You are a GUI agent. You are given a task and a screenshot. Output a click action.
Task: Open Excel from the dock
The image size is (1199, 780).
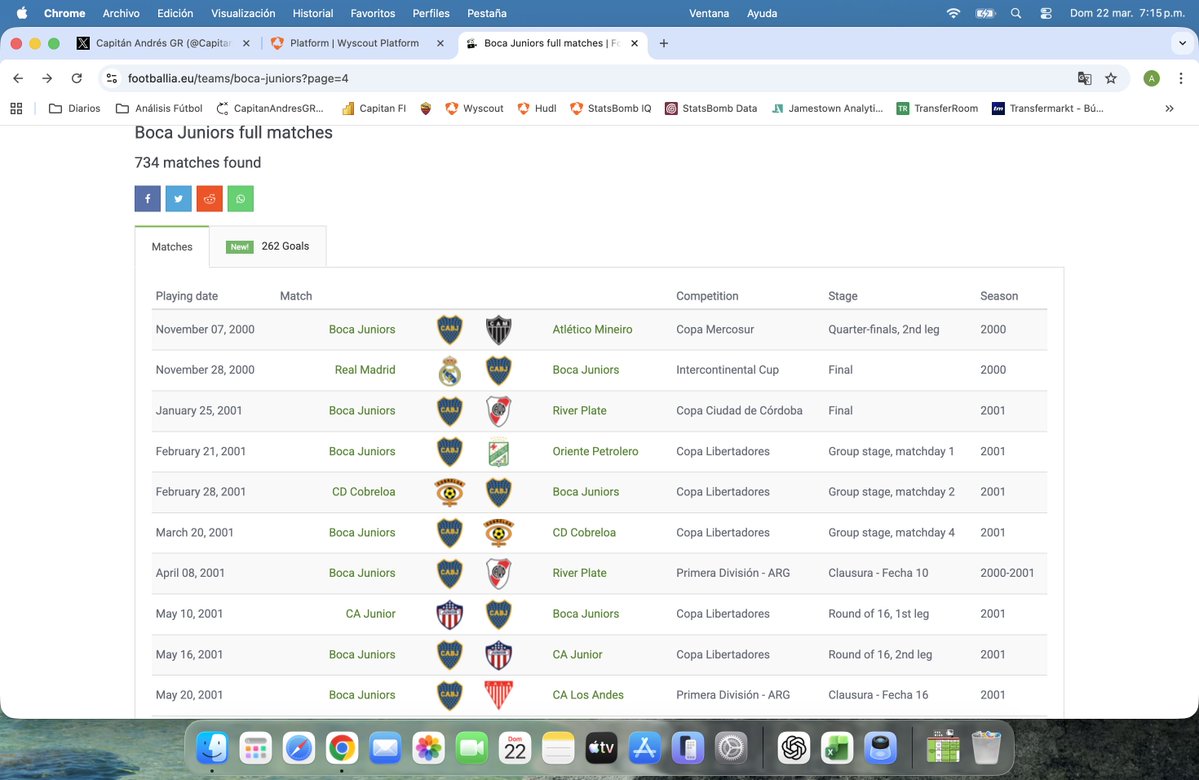pos(837,747)
